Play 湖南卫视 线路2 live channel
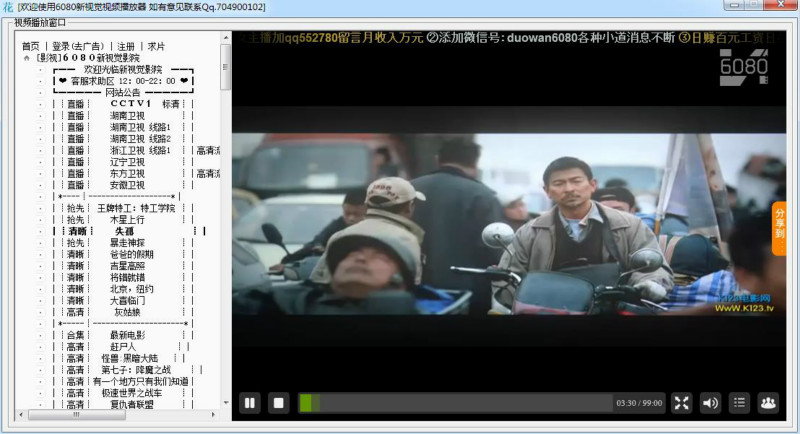800x434 pixels. (x=123, y=139)
